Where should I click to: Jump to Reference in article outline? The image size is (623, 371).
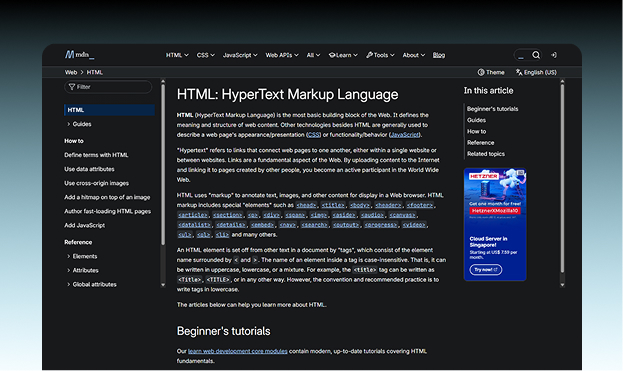pos(480,143)
